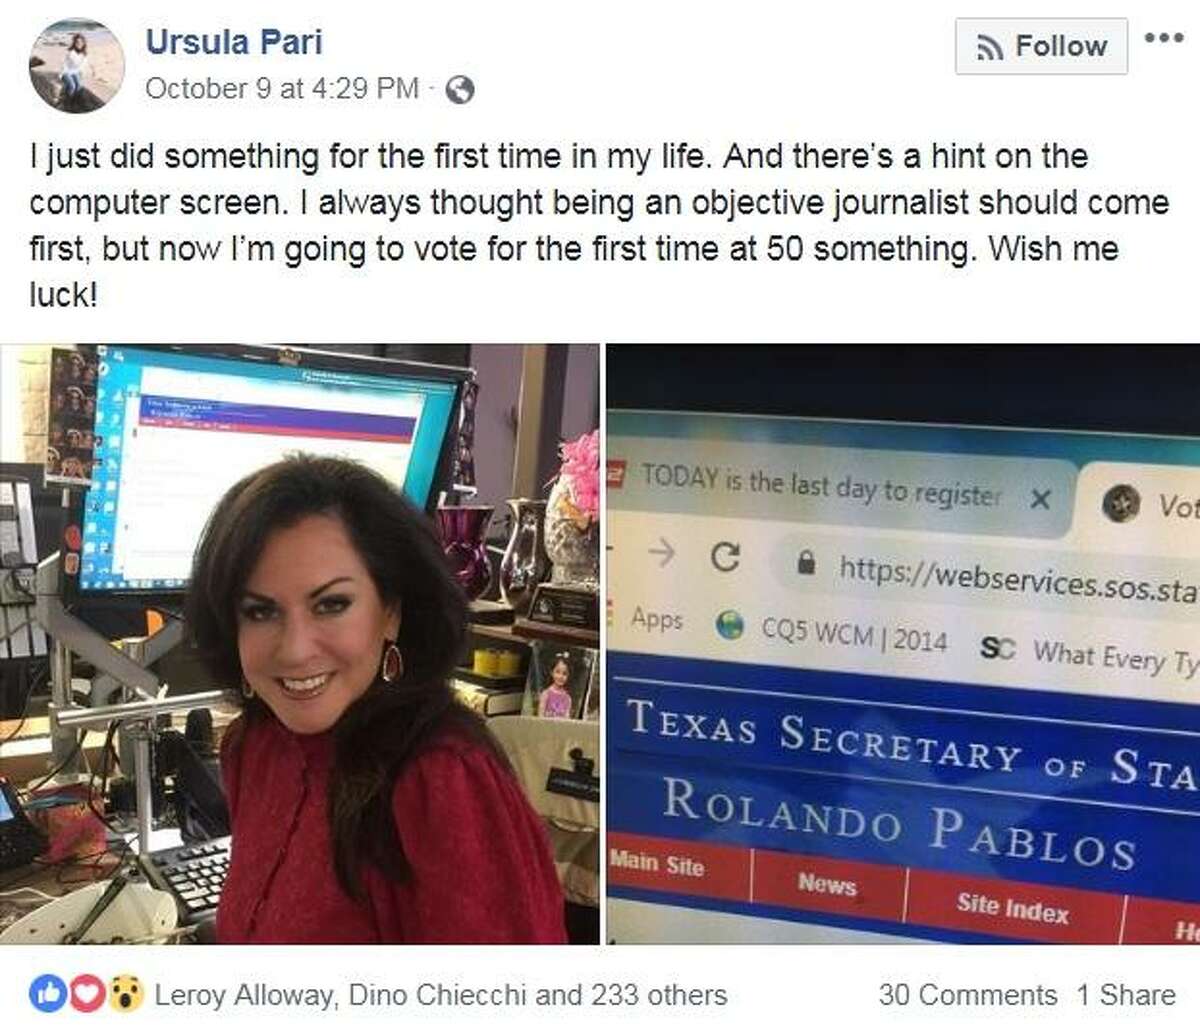Open the three-dot post options menu
The image size is (1200, 1030).
click(x=1163, y=38)
